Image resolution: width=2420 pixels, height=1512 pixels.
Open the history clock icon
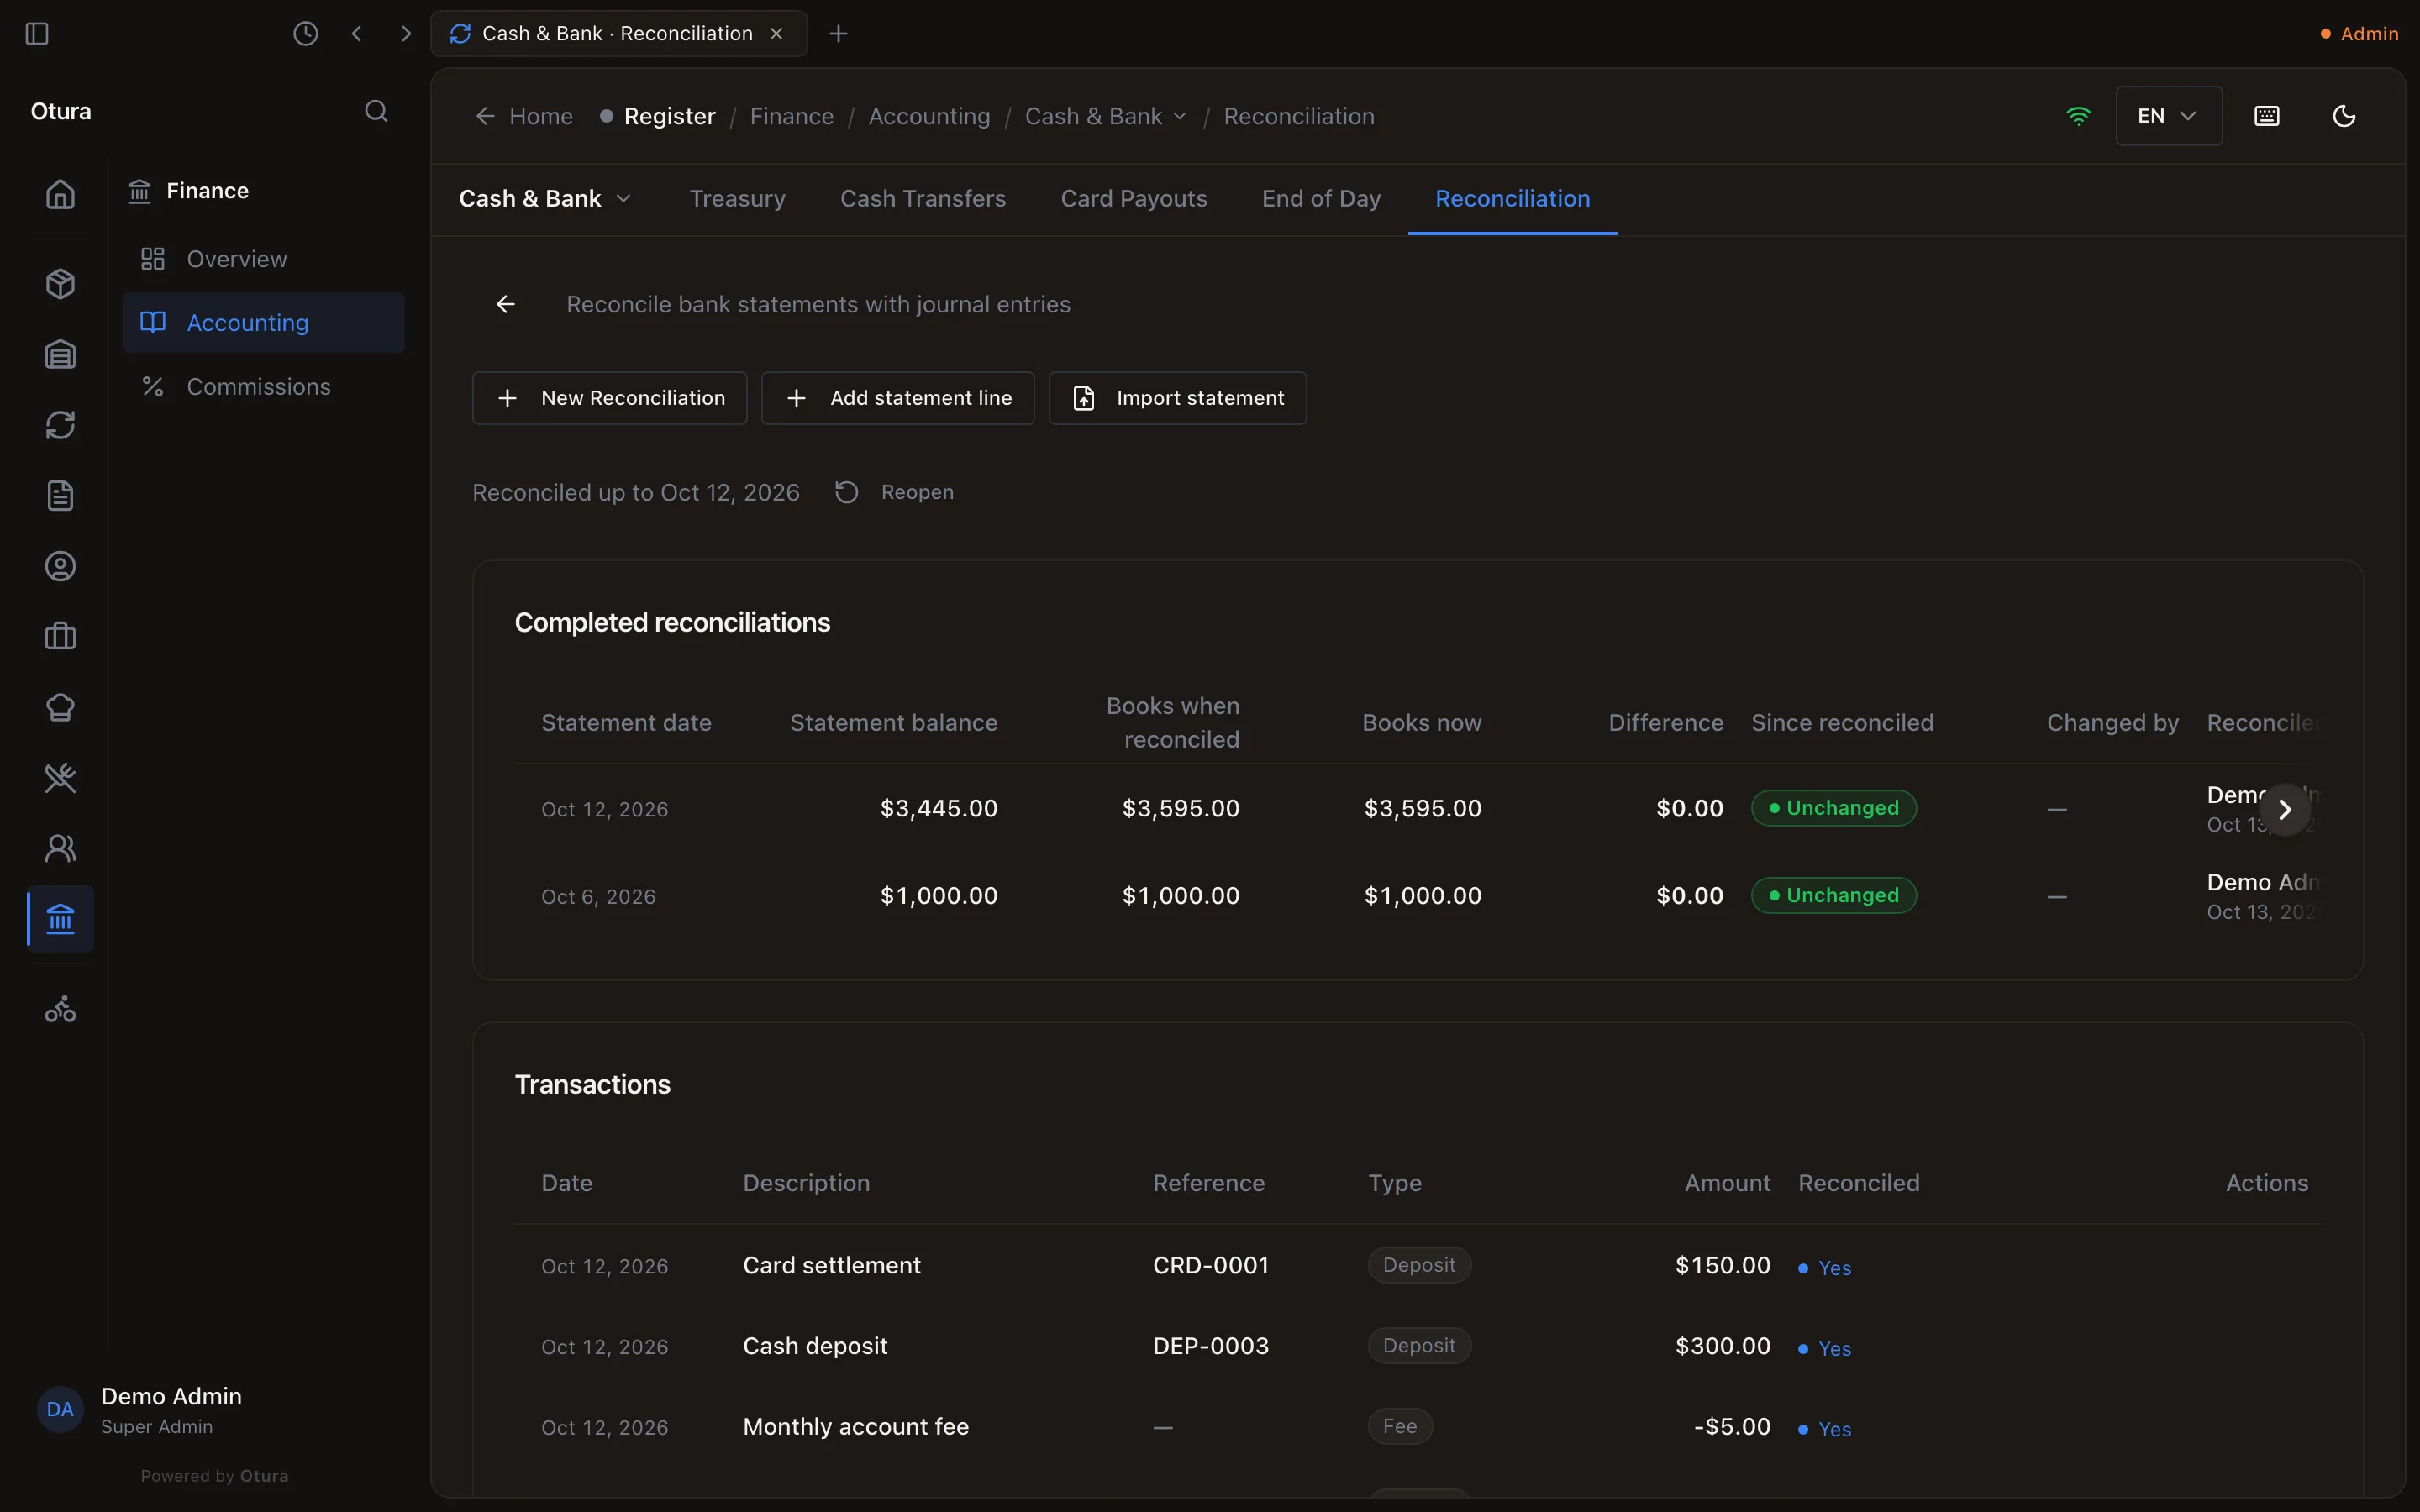coord(305,34)
